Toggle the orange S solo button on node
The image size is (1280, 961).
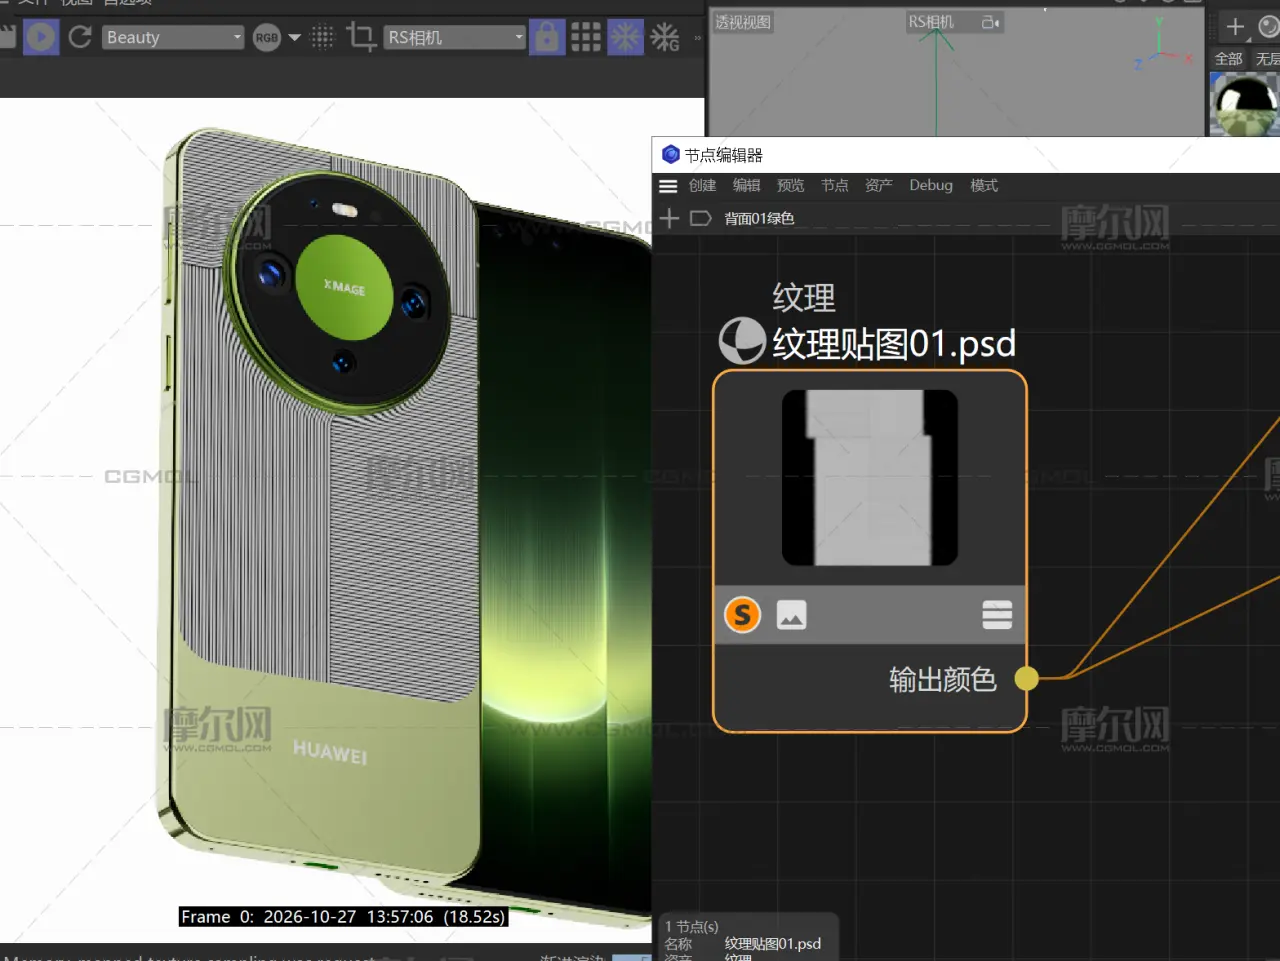[x=742, y=614]
